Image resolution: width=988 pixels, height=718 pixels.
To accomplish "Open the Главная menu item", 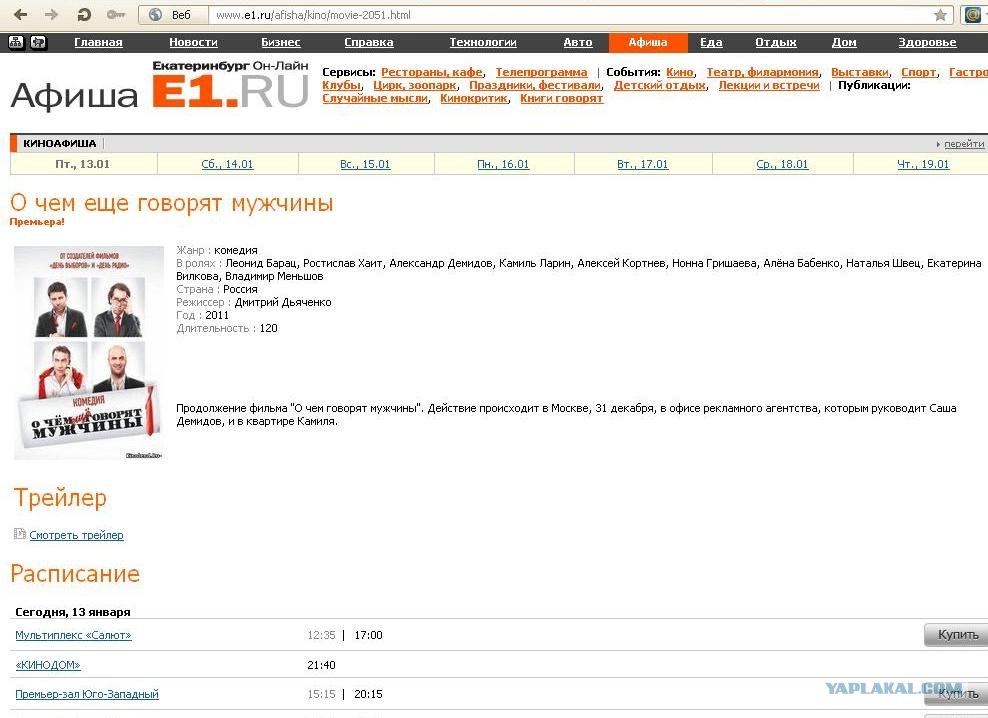I will [x=98, y=42].
